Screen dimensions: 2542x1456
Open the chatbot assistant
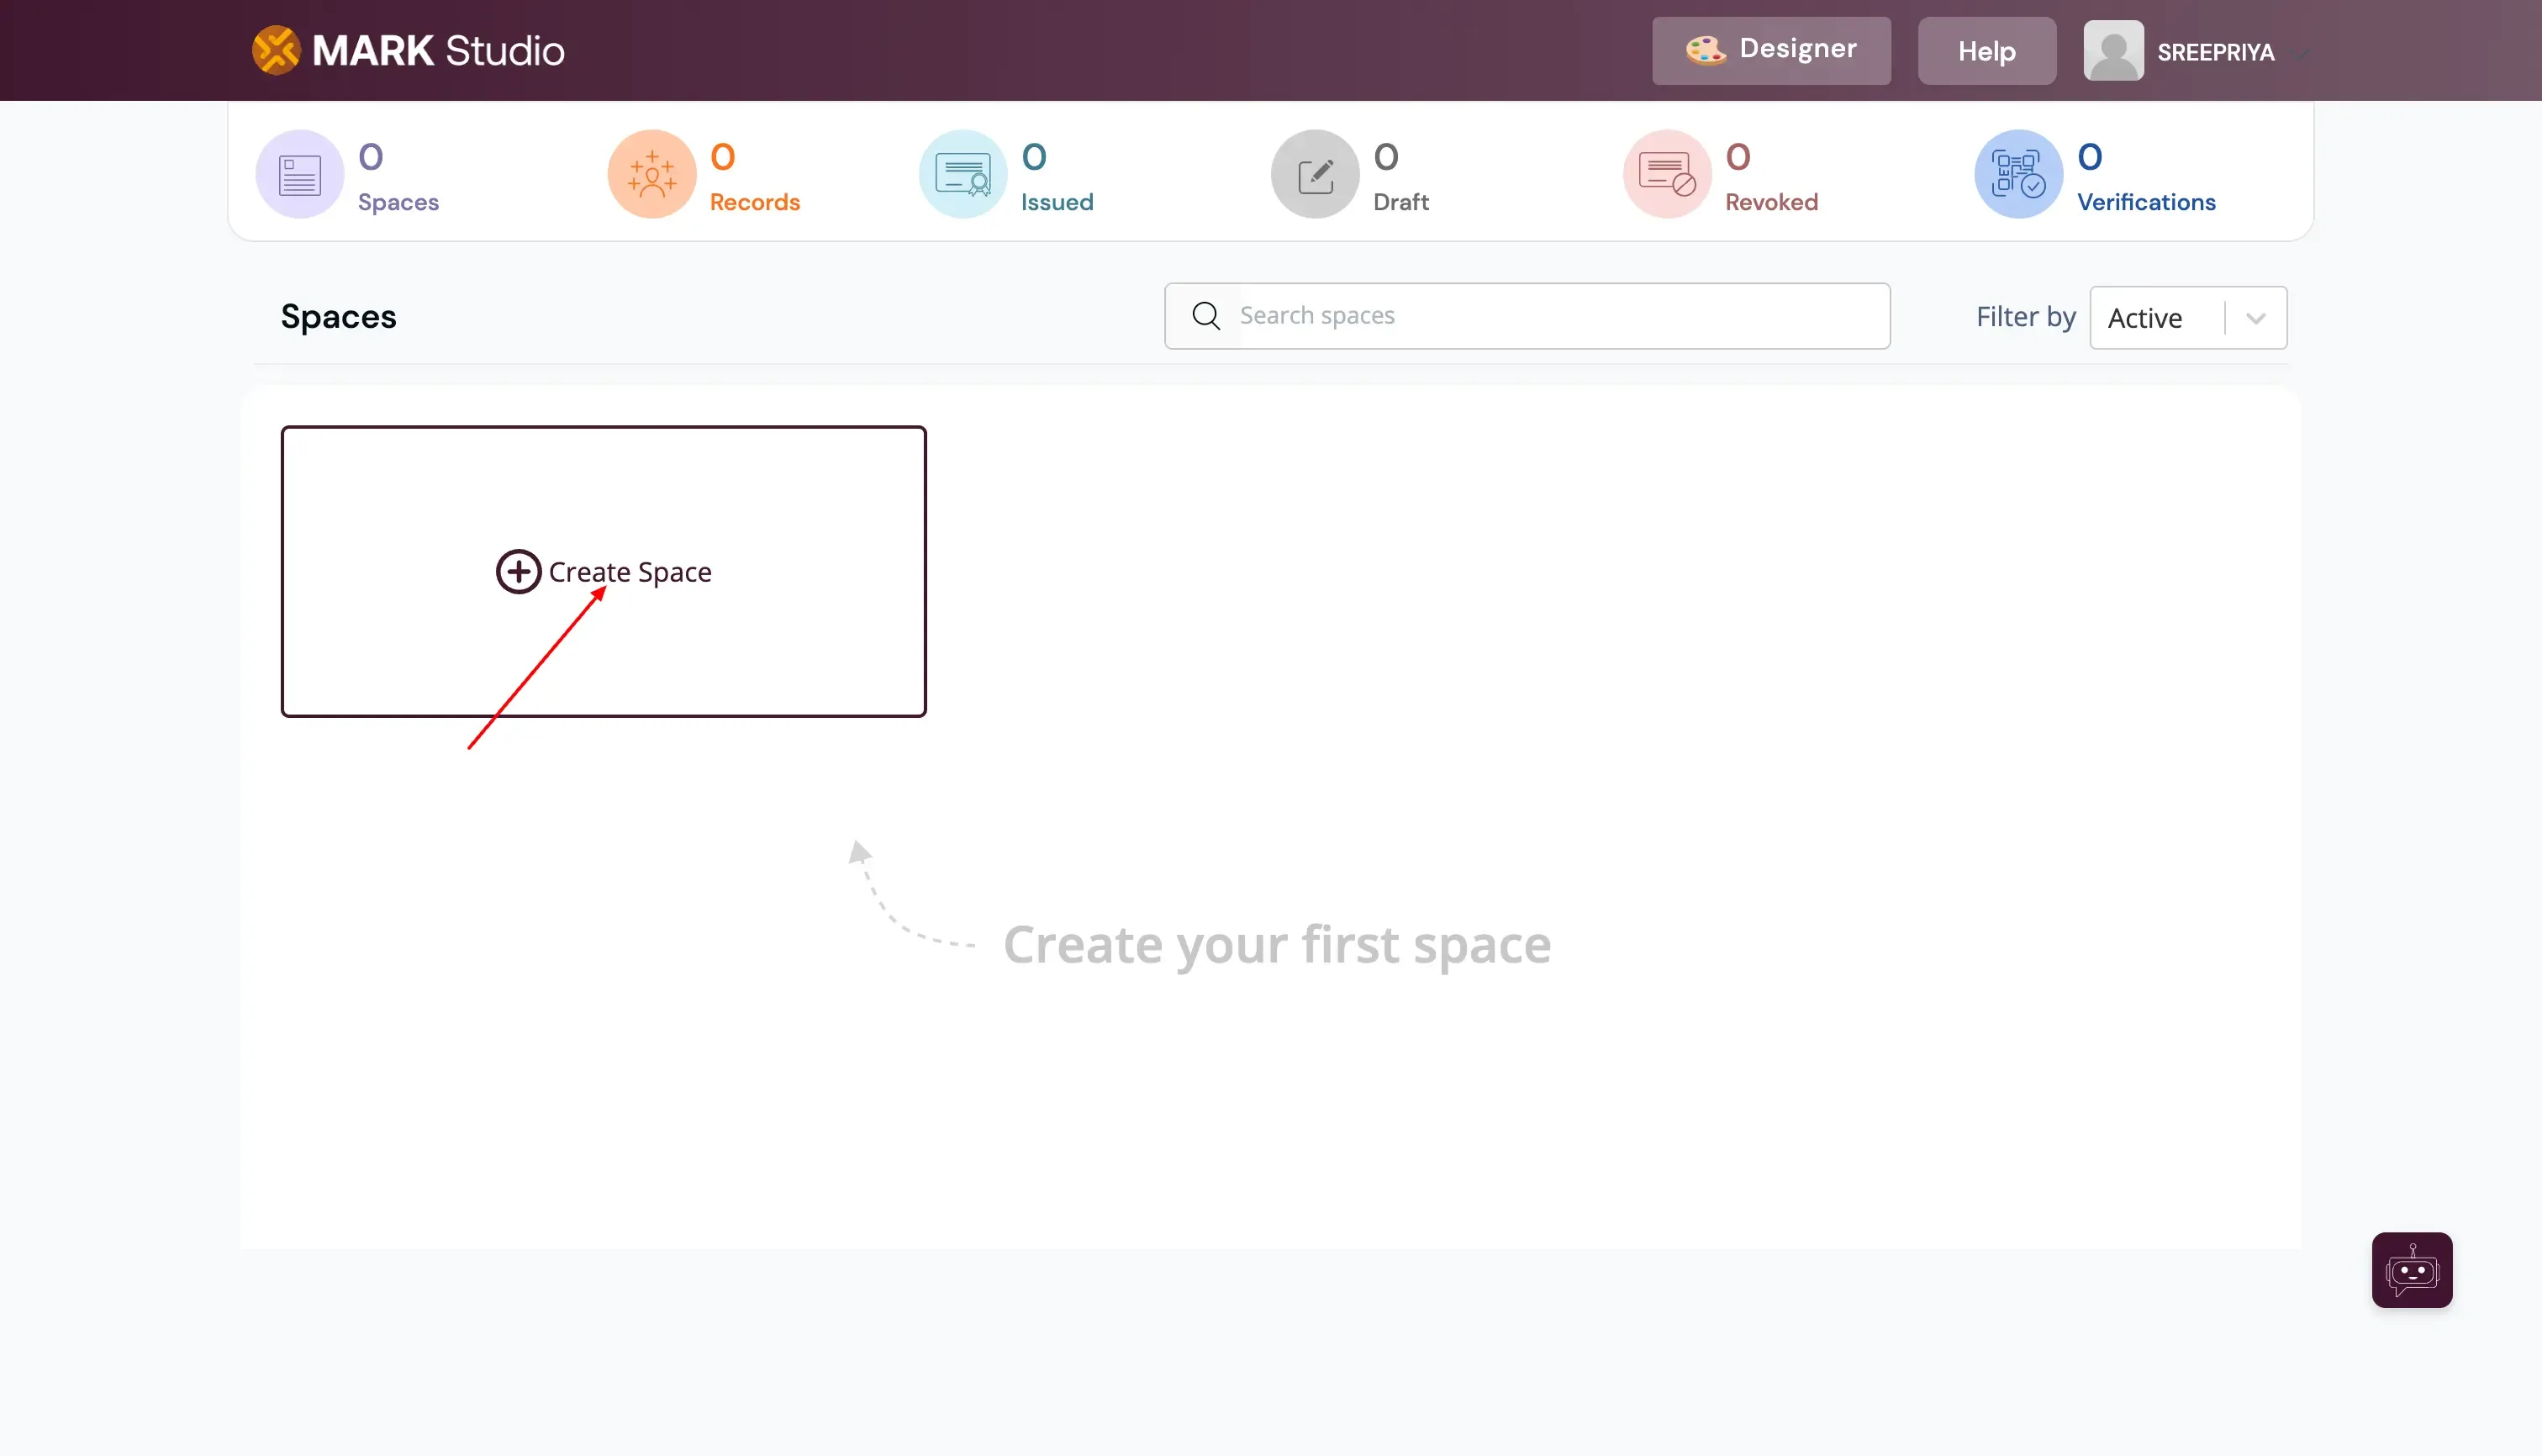click(x=2411, y=1270)
